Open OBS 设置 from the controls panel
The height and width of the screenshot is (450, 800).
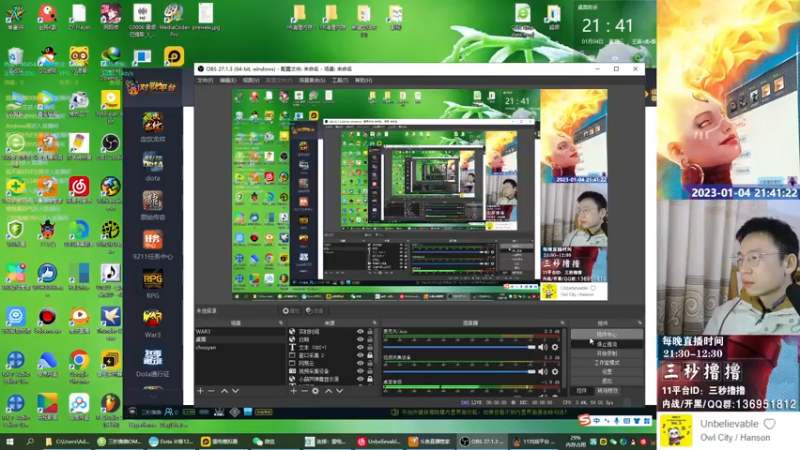[x=607, y=372]
